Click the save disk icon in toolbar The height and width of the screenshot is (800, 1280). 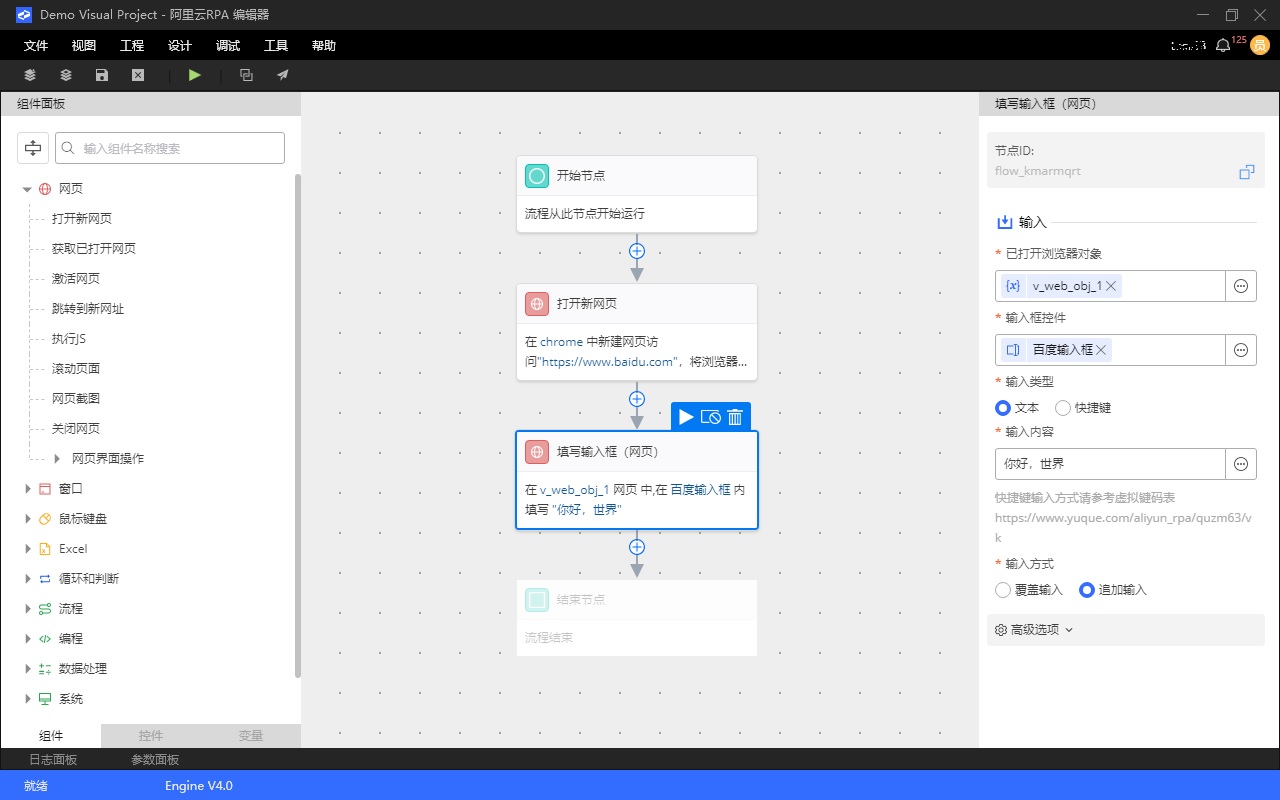tap(101, 75)
